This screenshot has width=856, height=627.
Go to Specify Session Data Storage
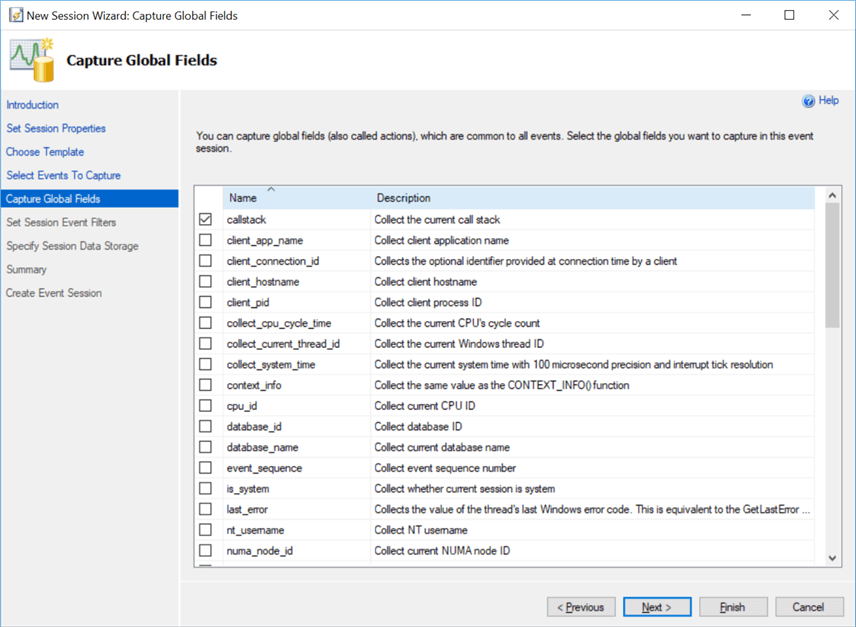72,246
